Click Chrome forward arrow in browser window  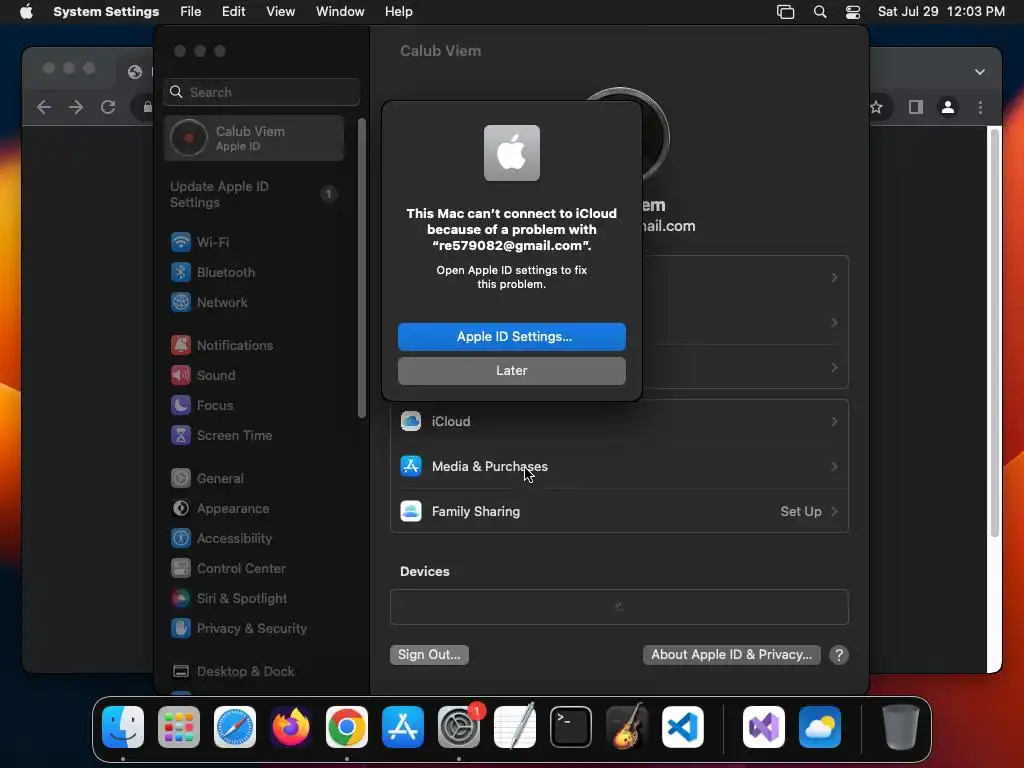coord(76,107)
